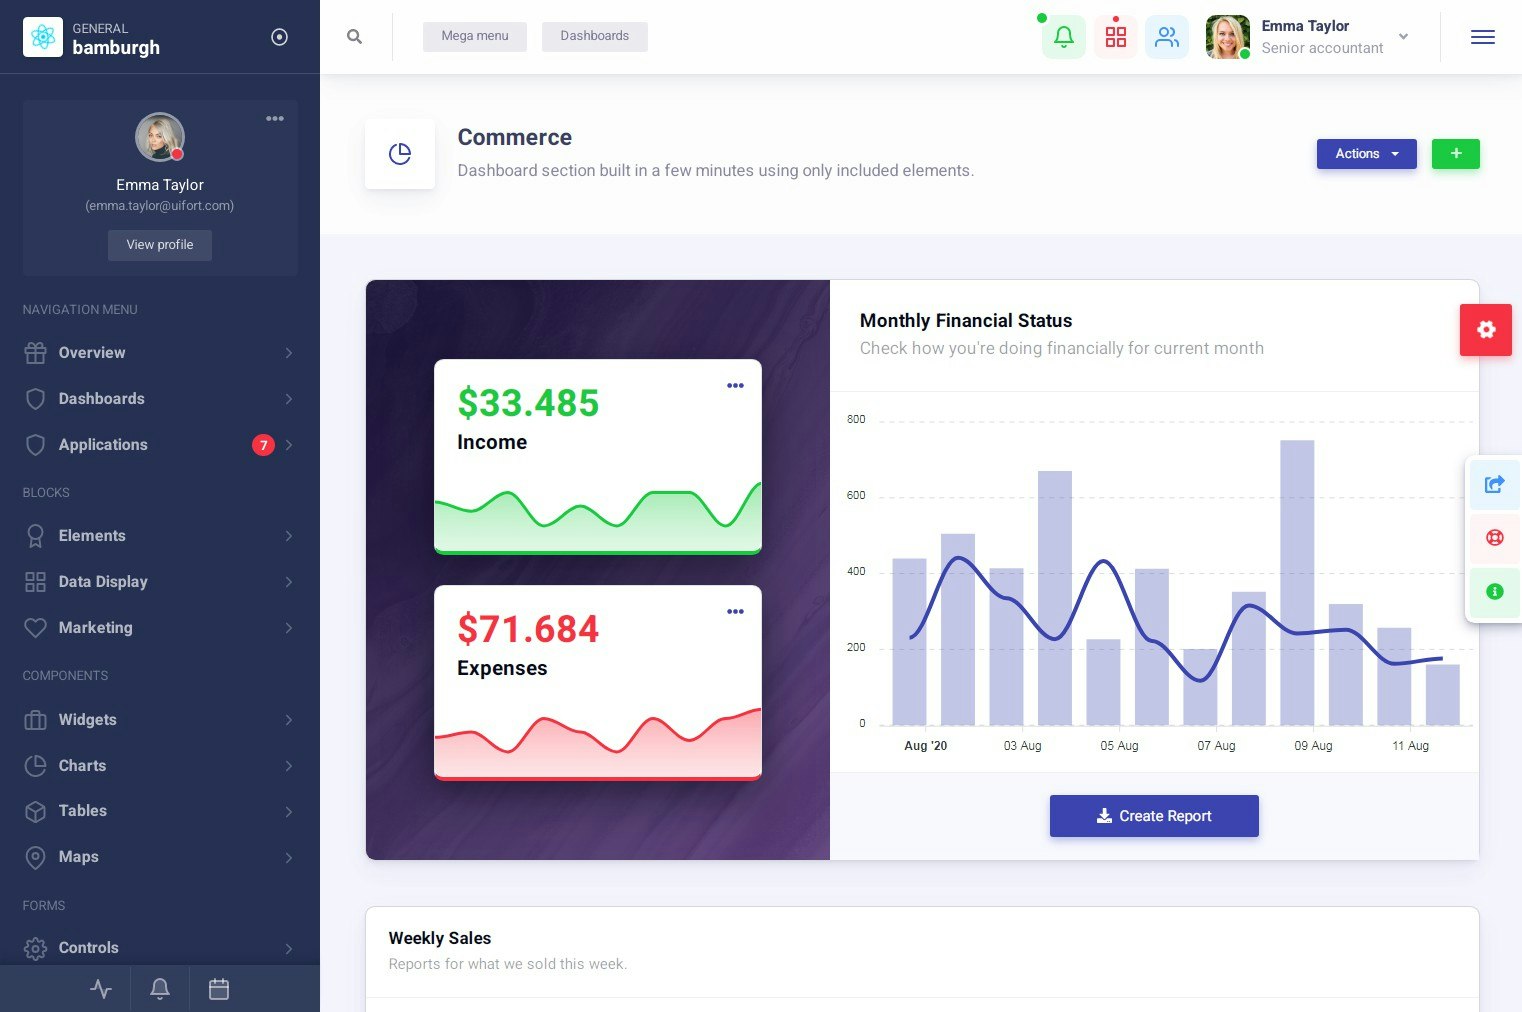Click the grid apps icon in the header

(1115, 36)
